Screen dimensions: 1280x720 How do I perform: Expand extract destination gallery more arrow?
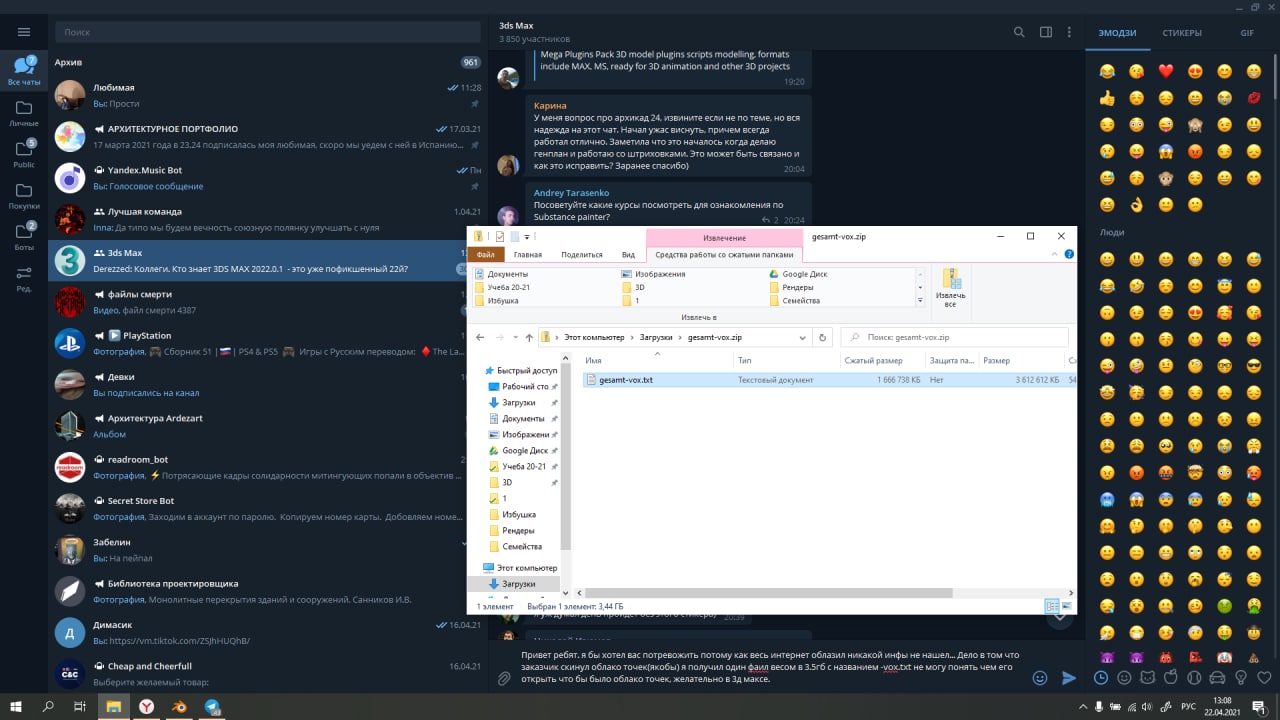click(x=920, y=300)
